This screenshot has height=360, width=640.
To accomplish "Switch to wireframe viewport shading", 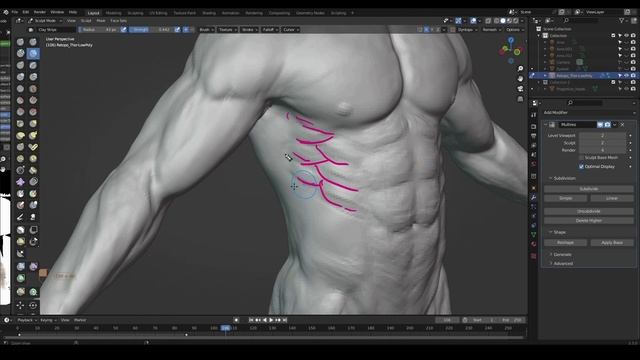I will click(497, 21).
